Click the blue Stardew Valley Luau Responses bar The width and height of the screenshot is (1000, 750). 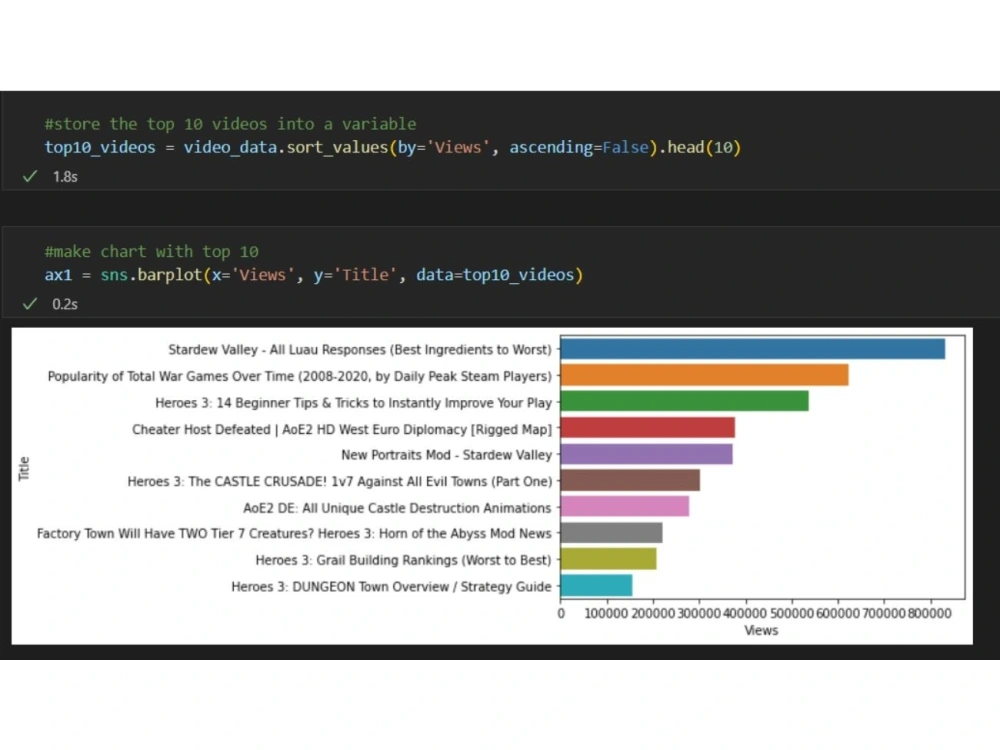click(x=753, y=349)
